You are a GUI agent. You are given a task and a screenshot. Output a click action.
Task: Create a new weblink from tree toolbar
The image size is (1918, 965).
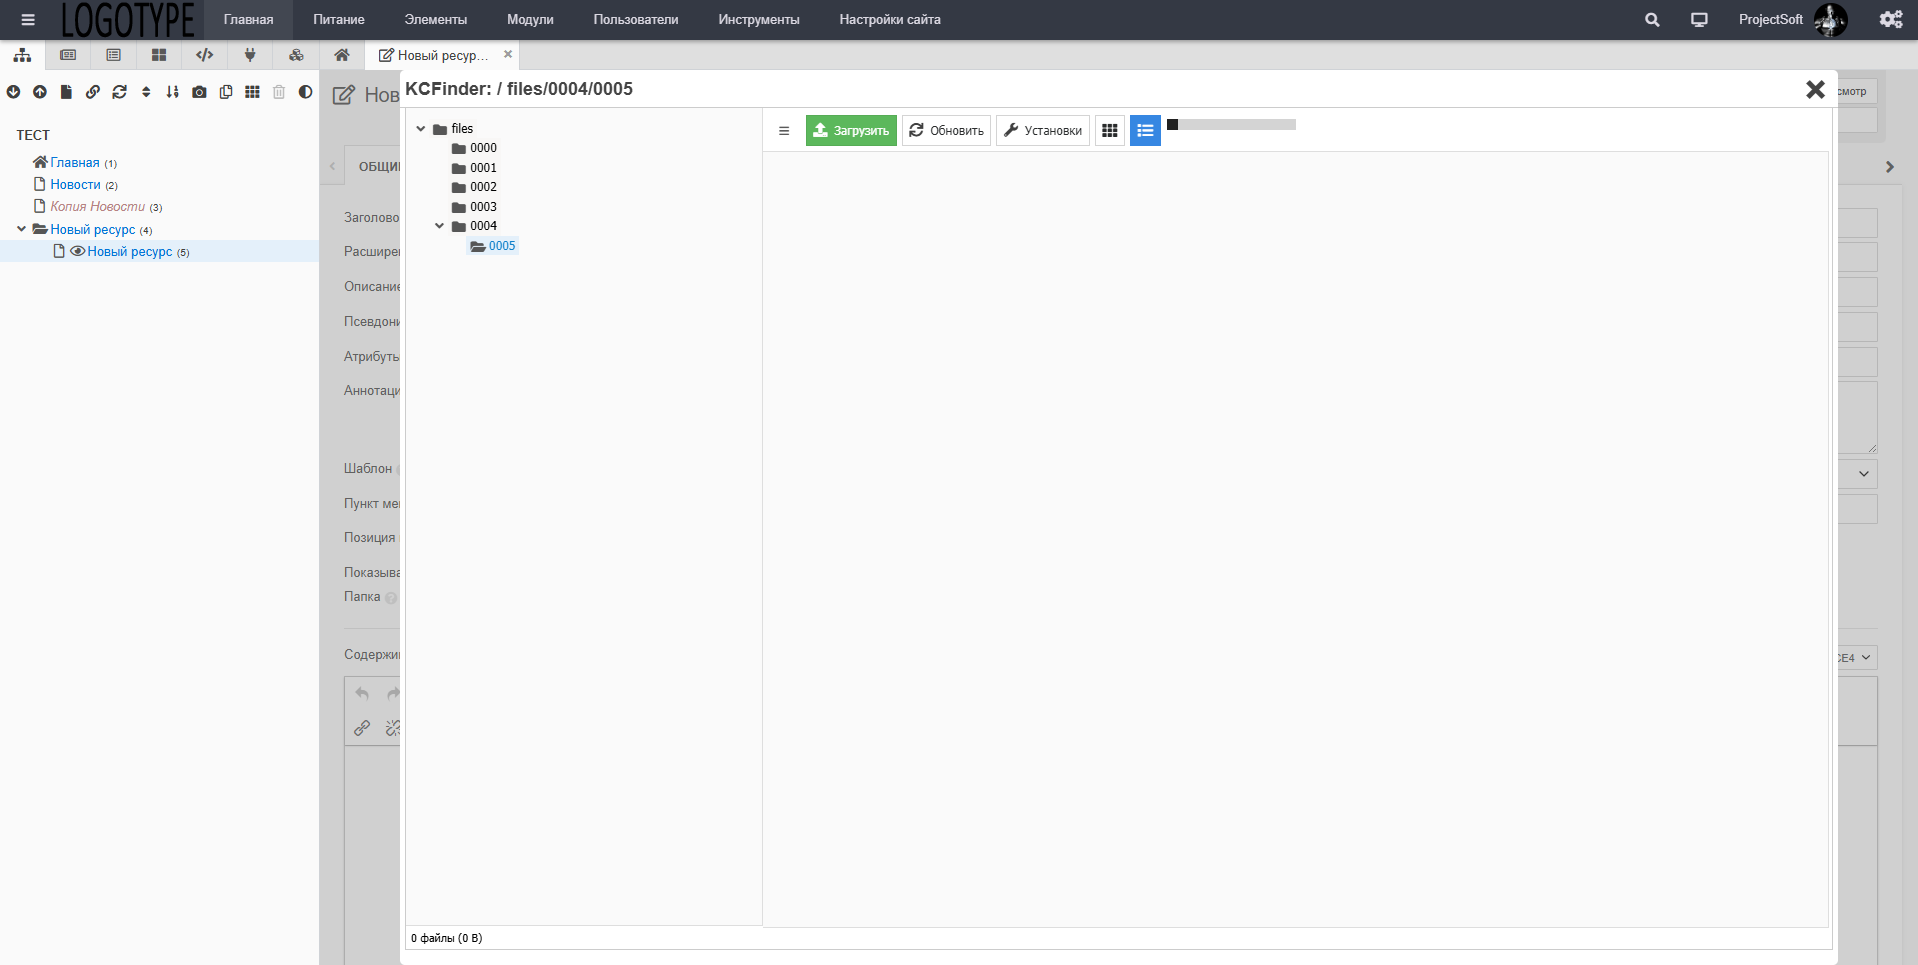(93, 91)
